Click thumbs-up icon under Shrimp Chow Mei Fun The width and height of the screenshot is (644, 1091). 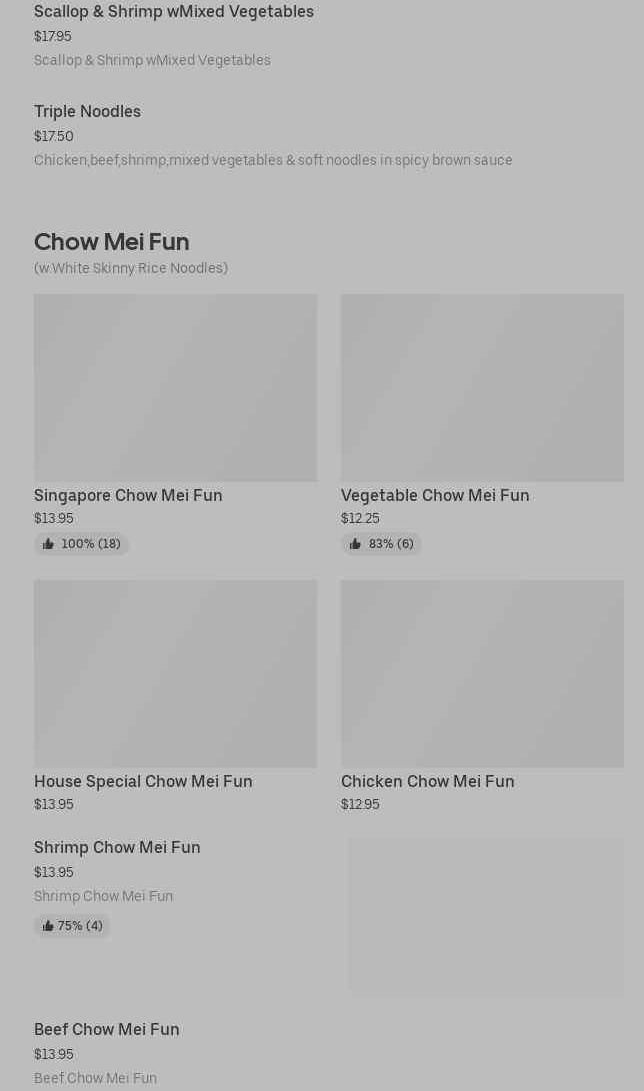click(48, 926)
